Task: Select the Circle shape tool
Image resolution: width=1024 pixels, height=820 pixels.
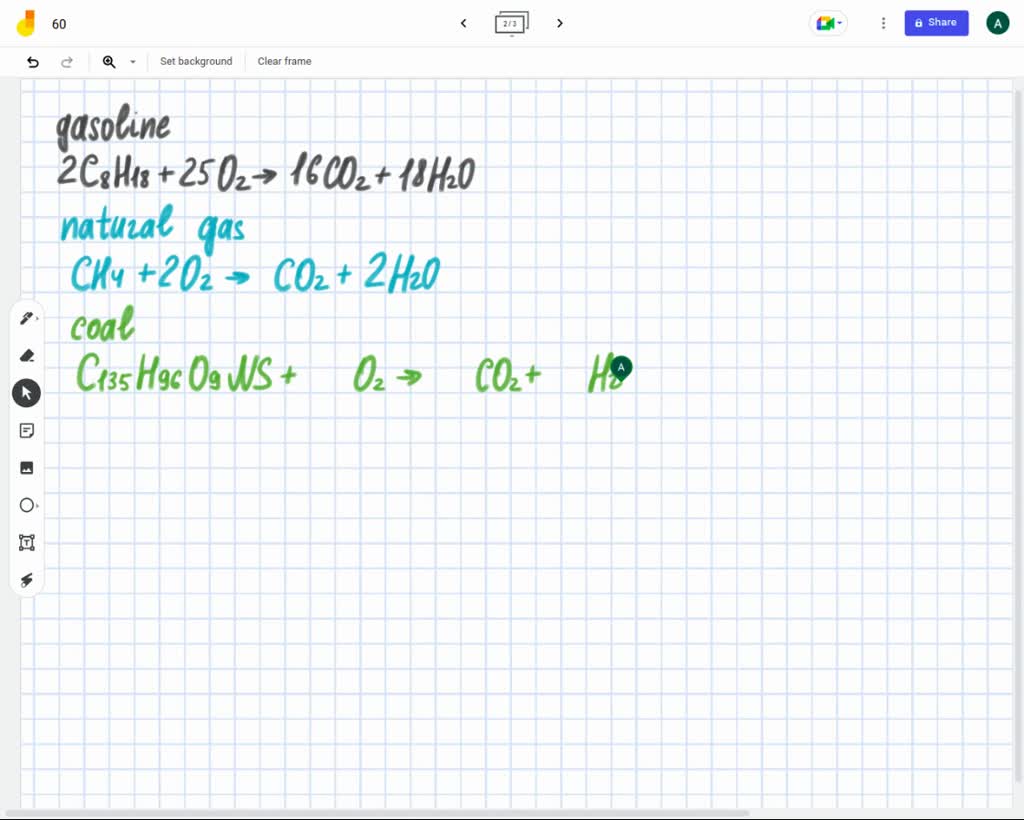Action: click(27, 505)
